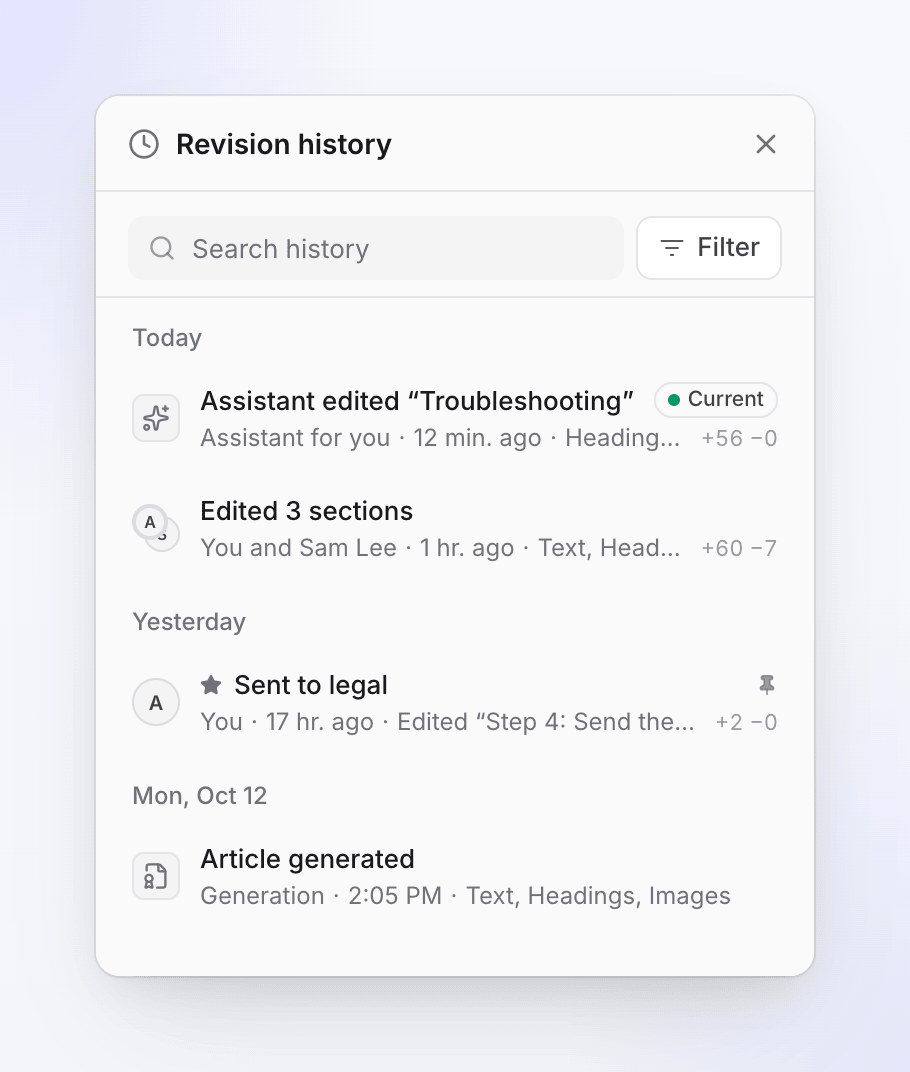This screenshot has width=910, height=1072.
Task: Click the Today section header
Action: click(x=167, y=338)
